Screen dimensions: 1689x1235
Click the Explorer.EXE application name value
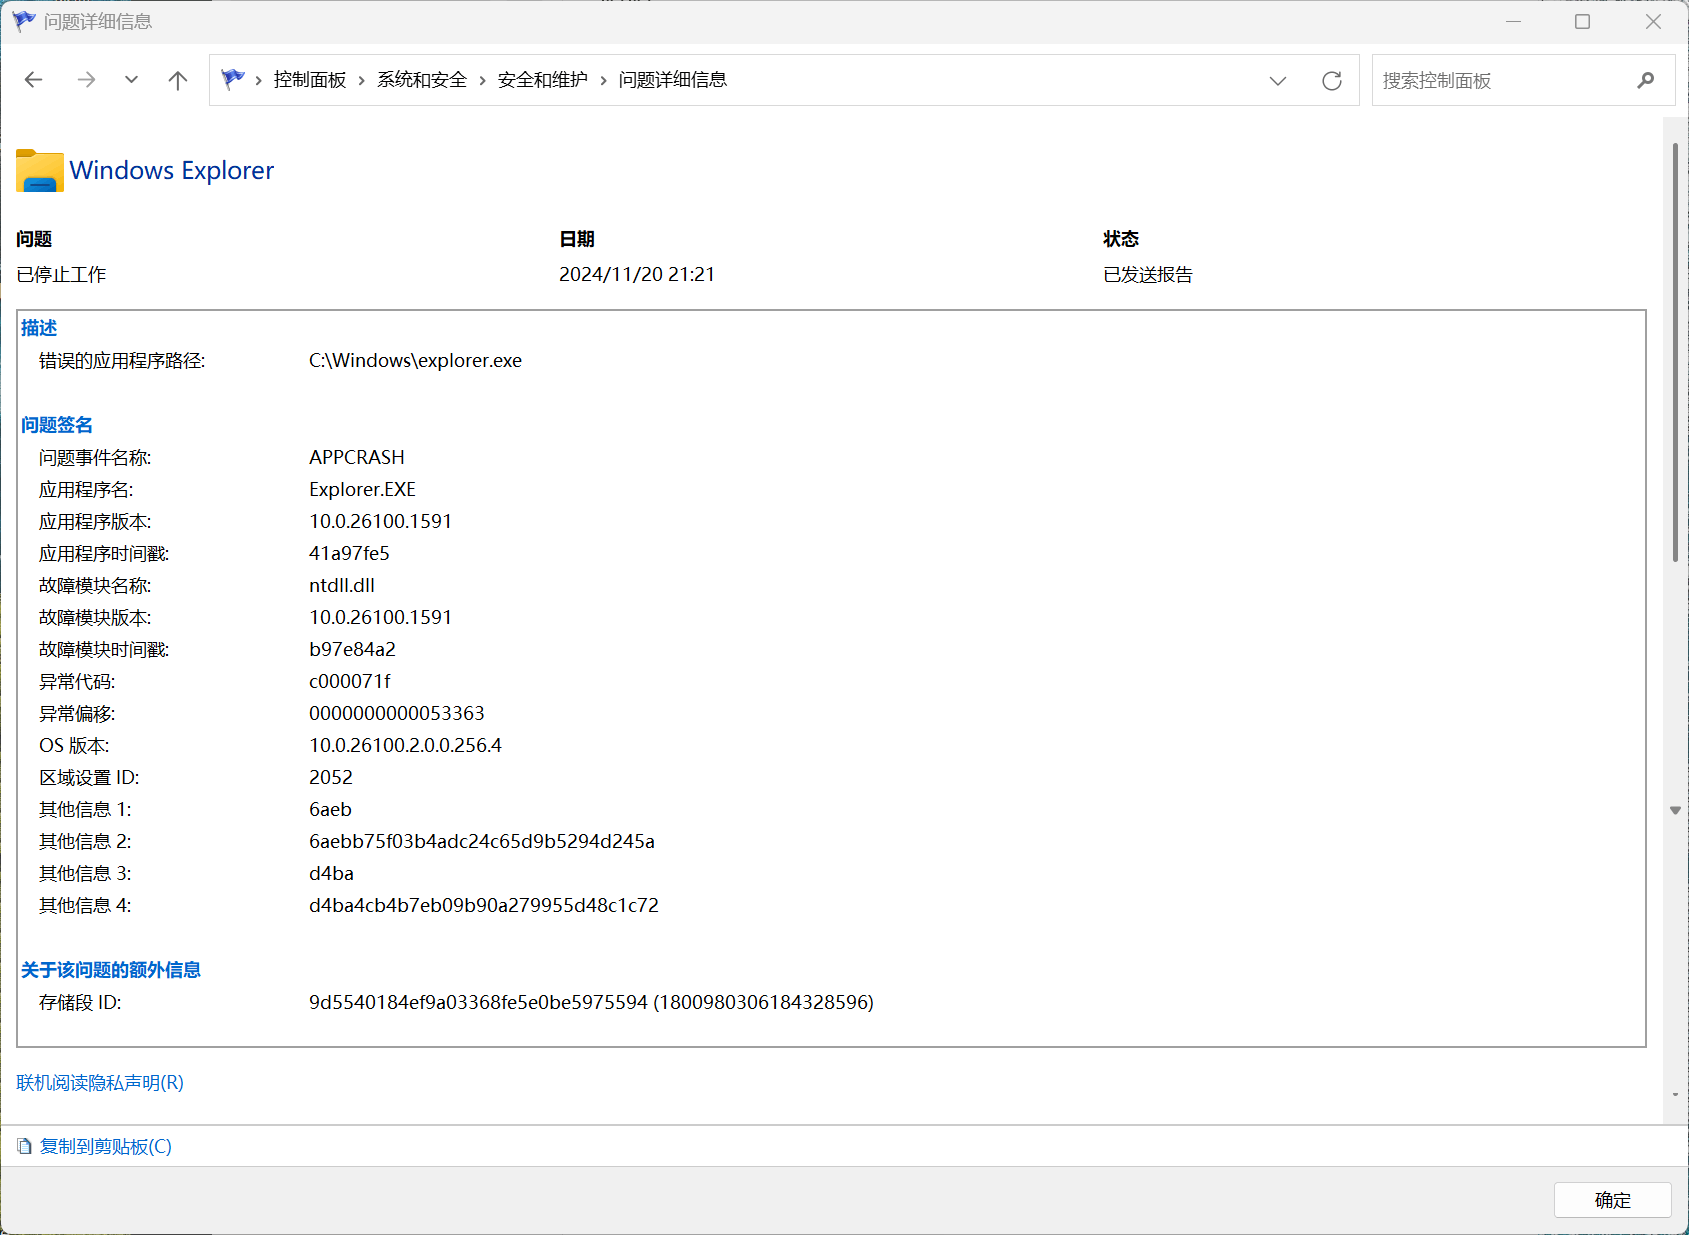(362, 490)
